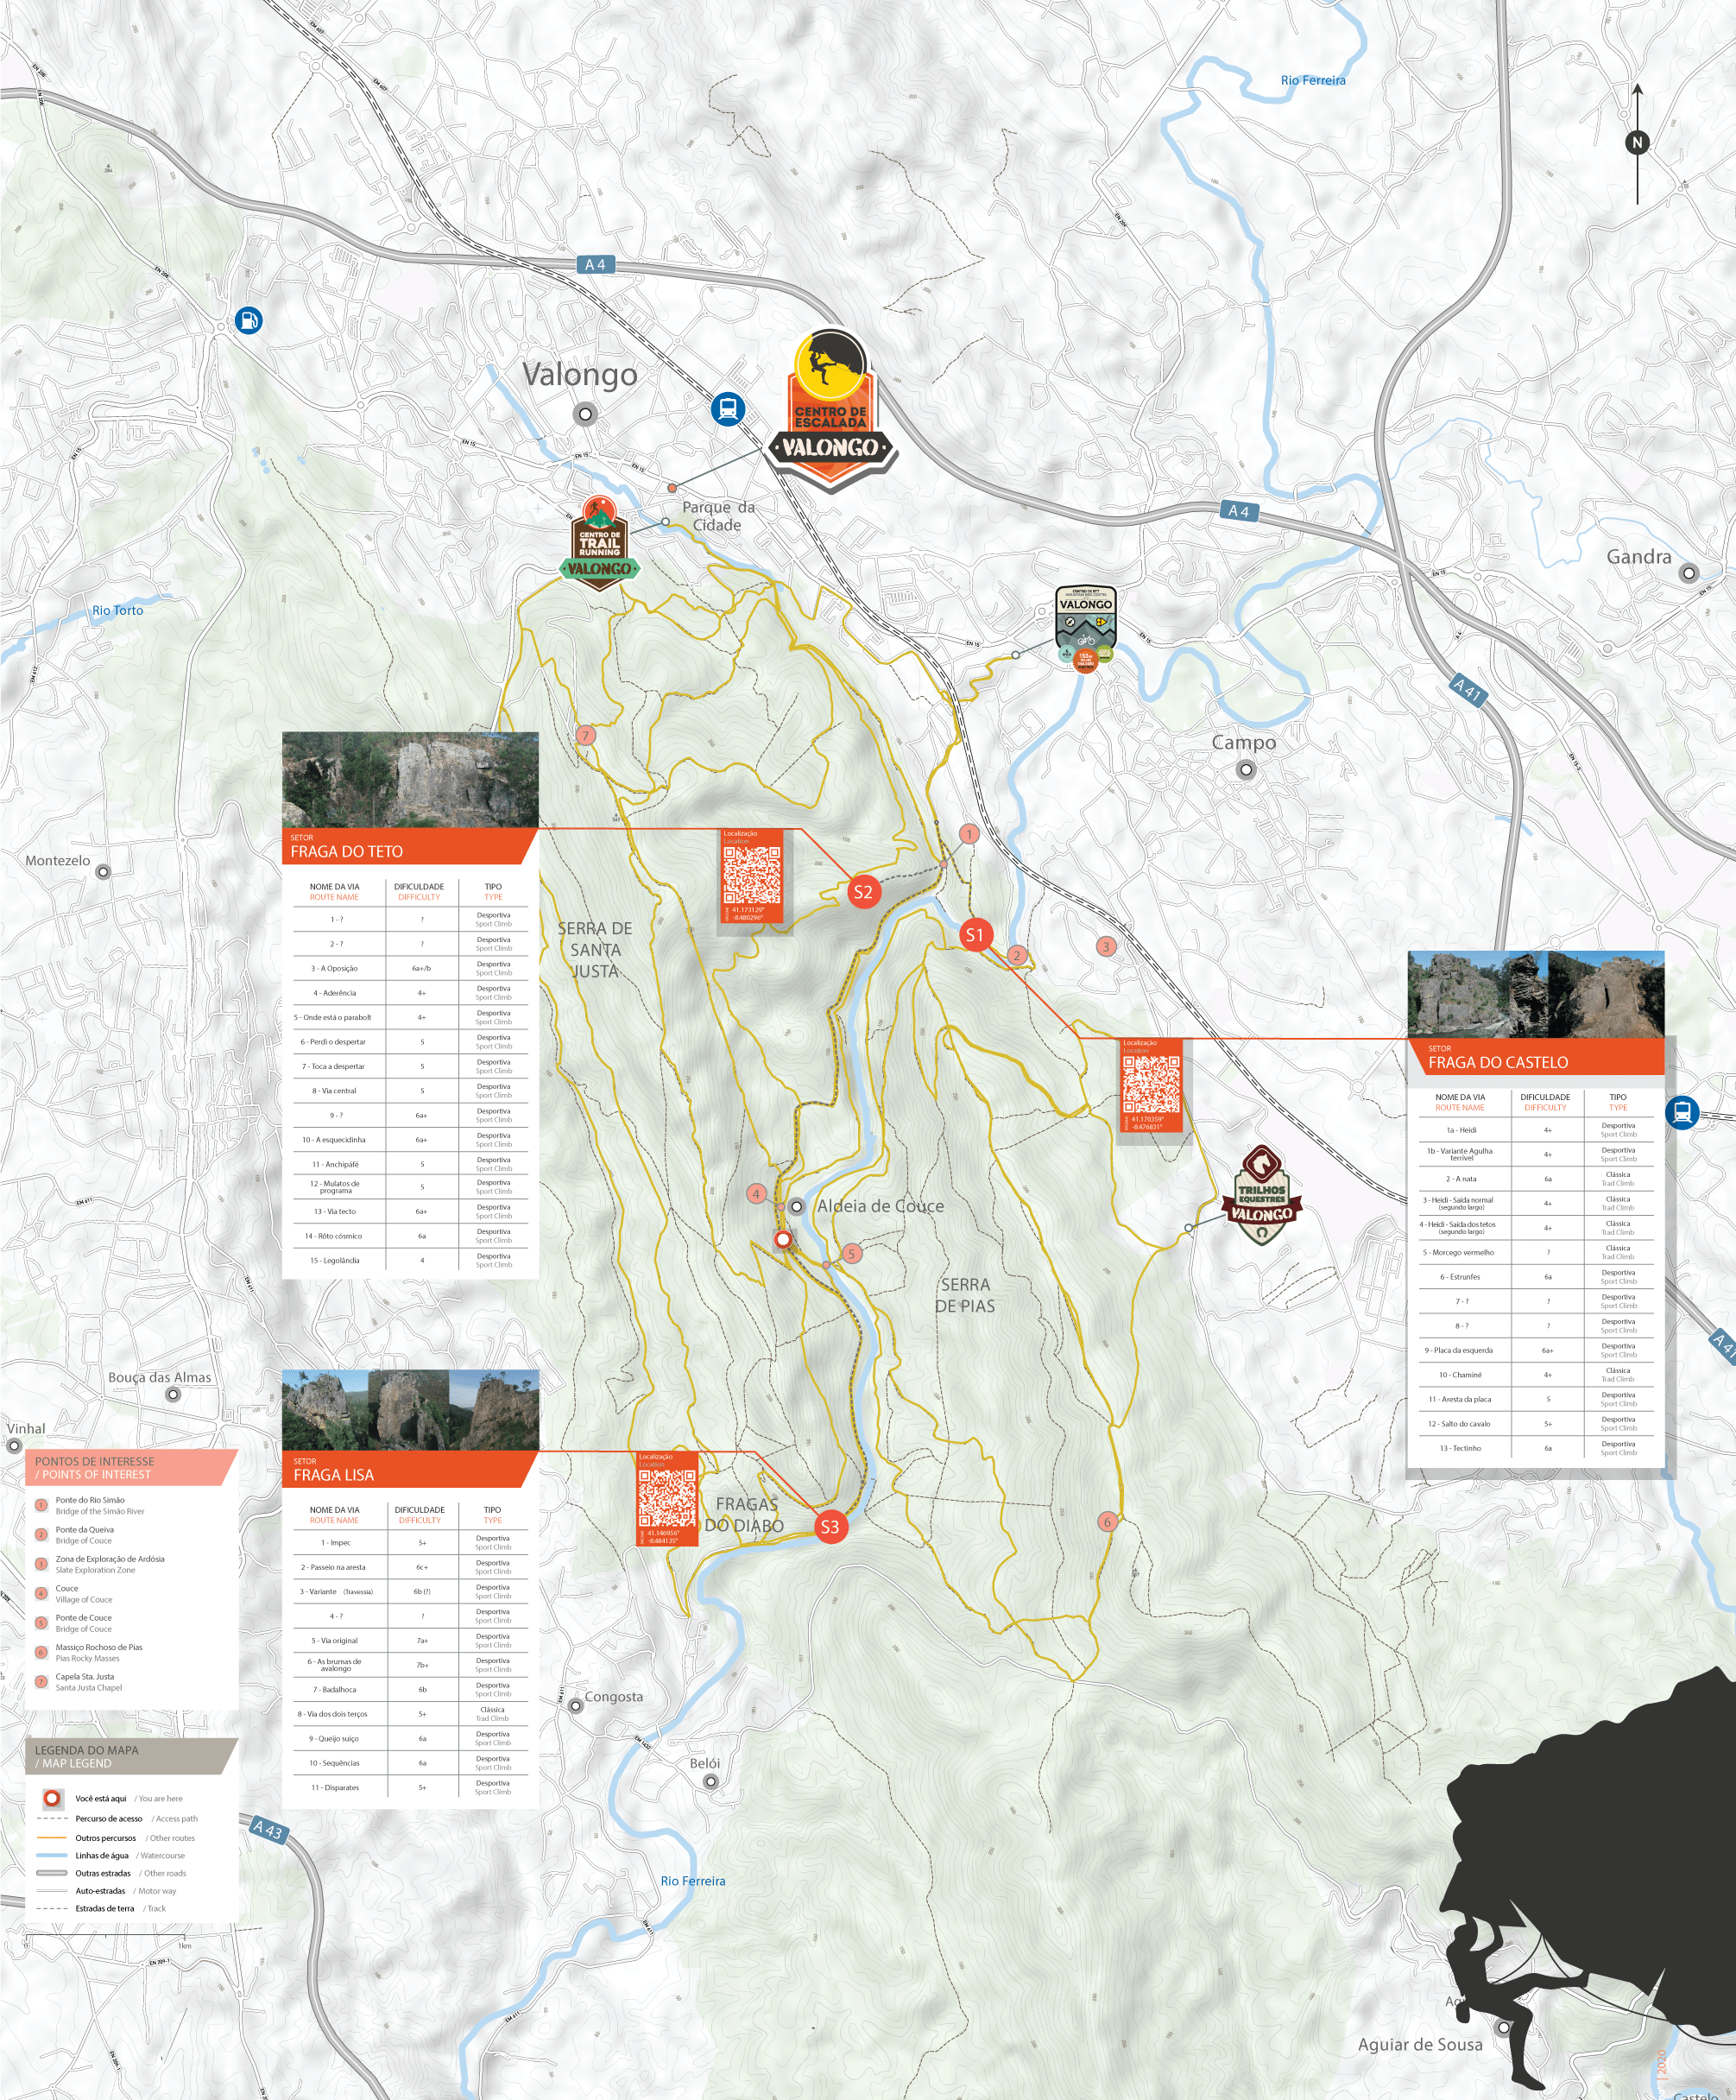Click the Fraga Lisa QR code
The height and width of the screenshot is (2100, 1736).
667,1499
